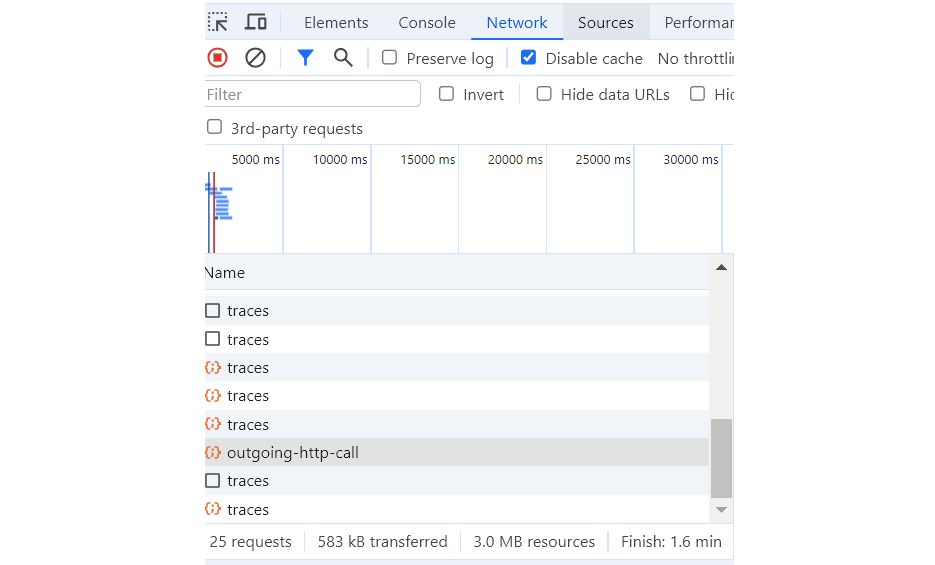Tick the Hide data URLs checkbox
The height and width of the screenshot is (565, 935).
(x=544, y=94)
